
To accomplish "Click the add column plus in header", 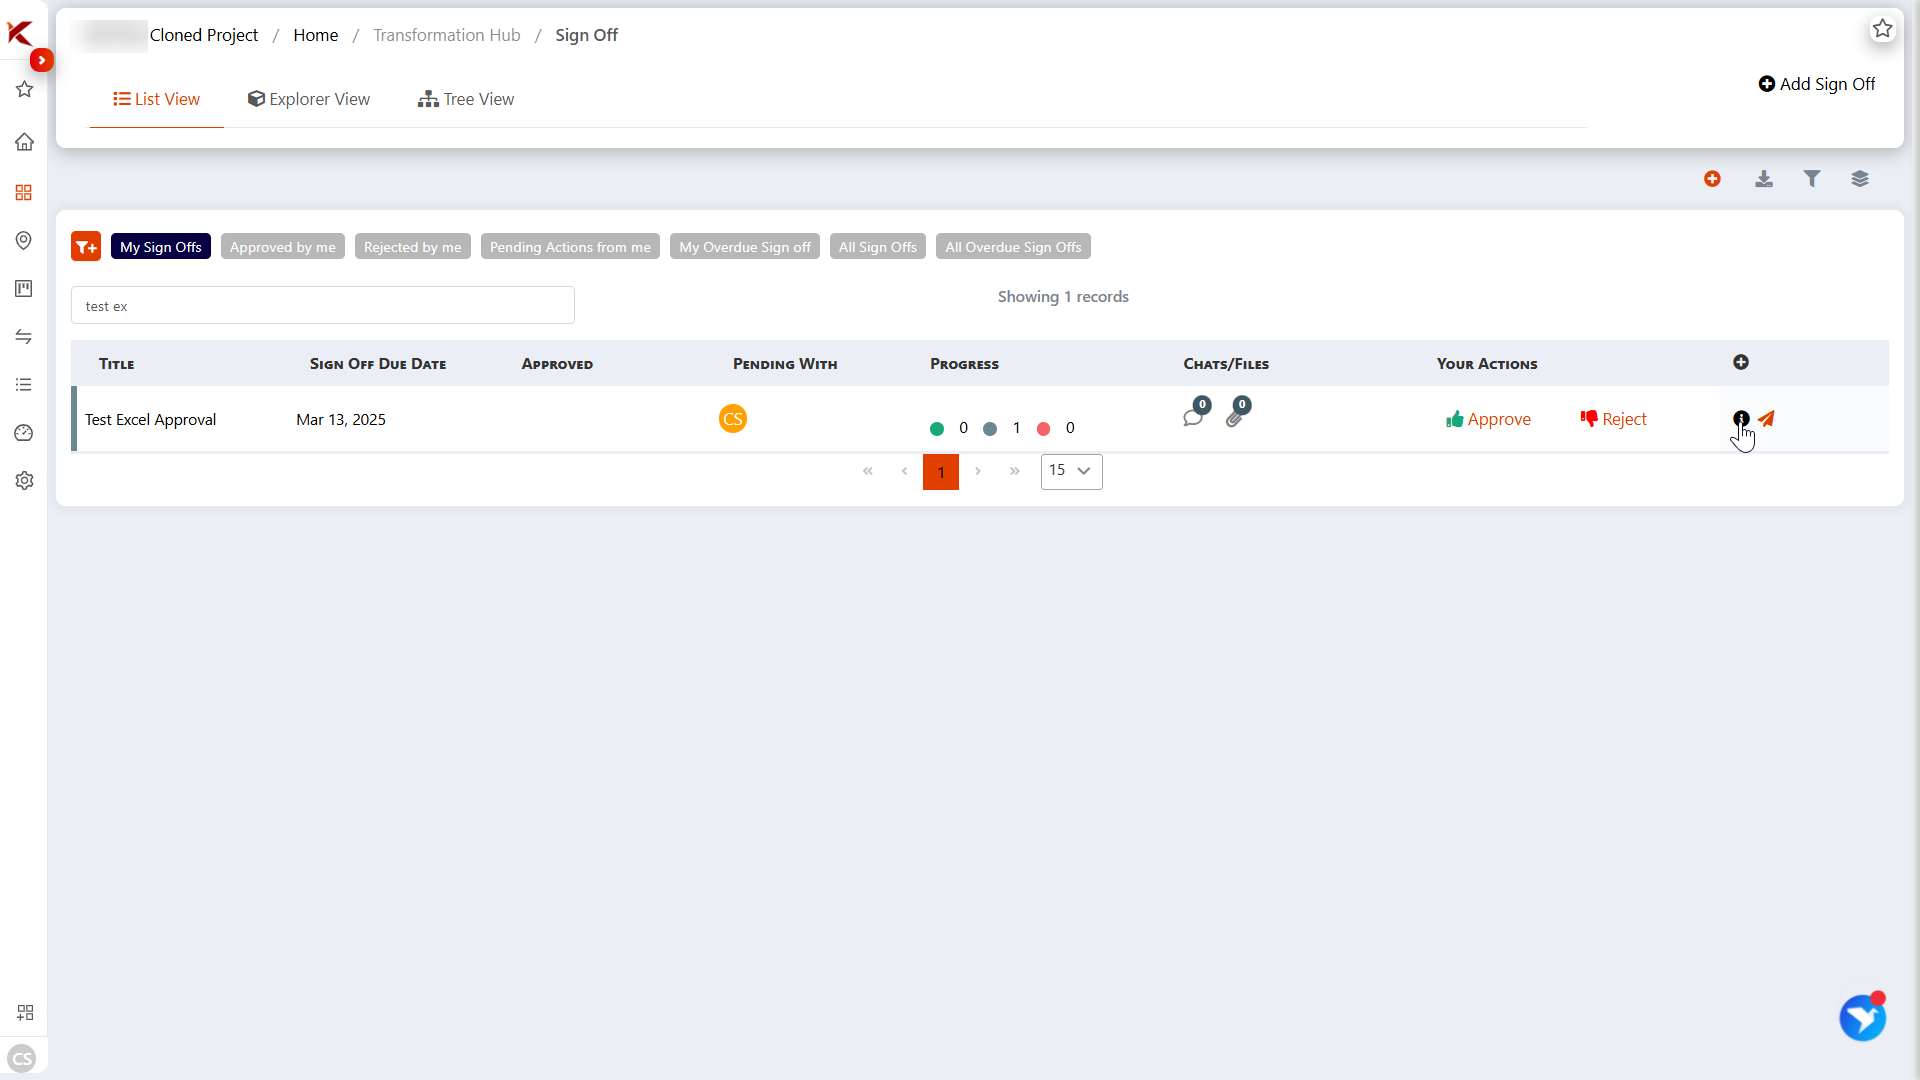I will [x=1741, y=363].
